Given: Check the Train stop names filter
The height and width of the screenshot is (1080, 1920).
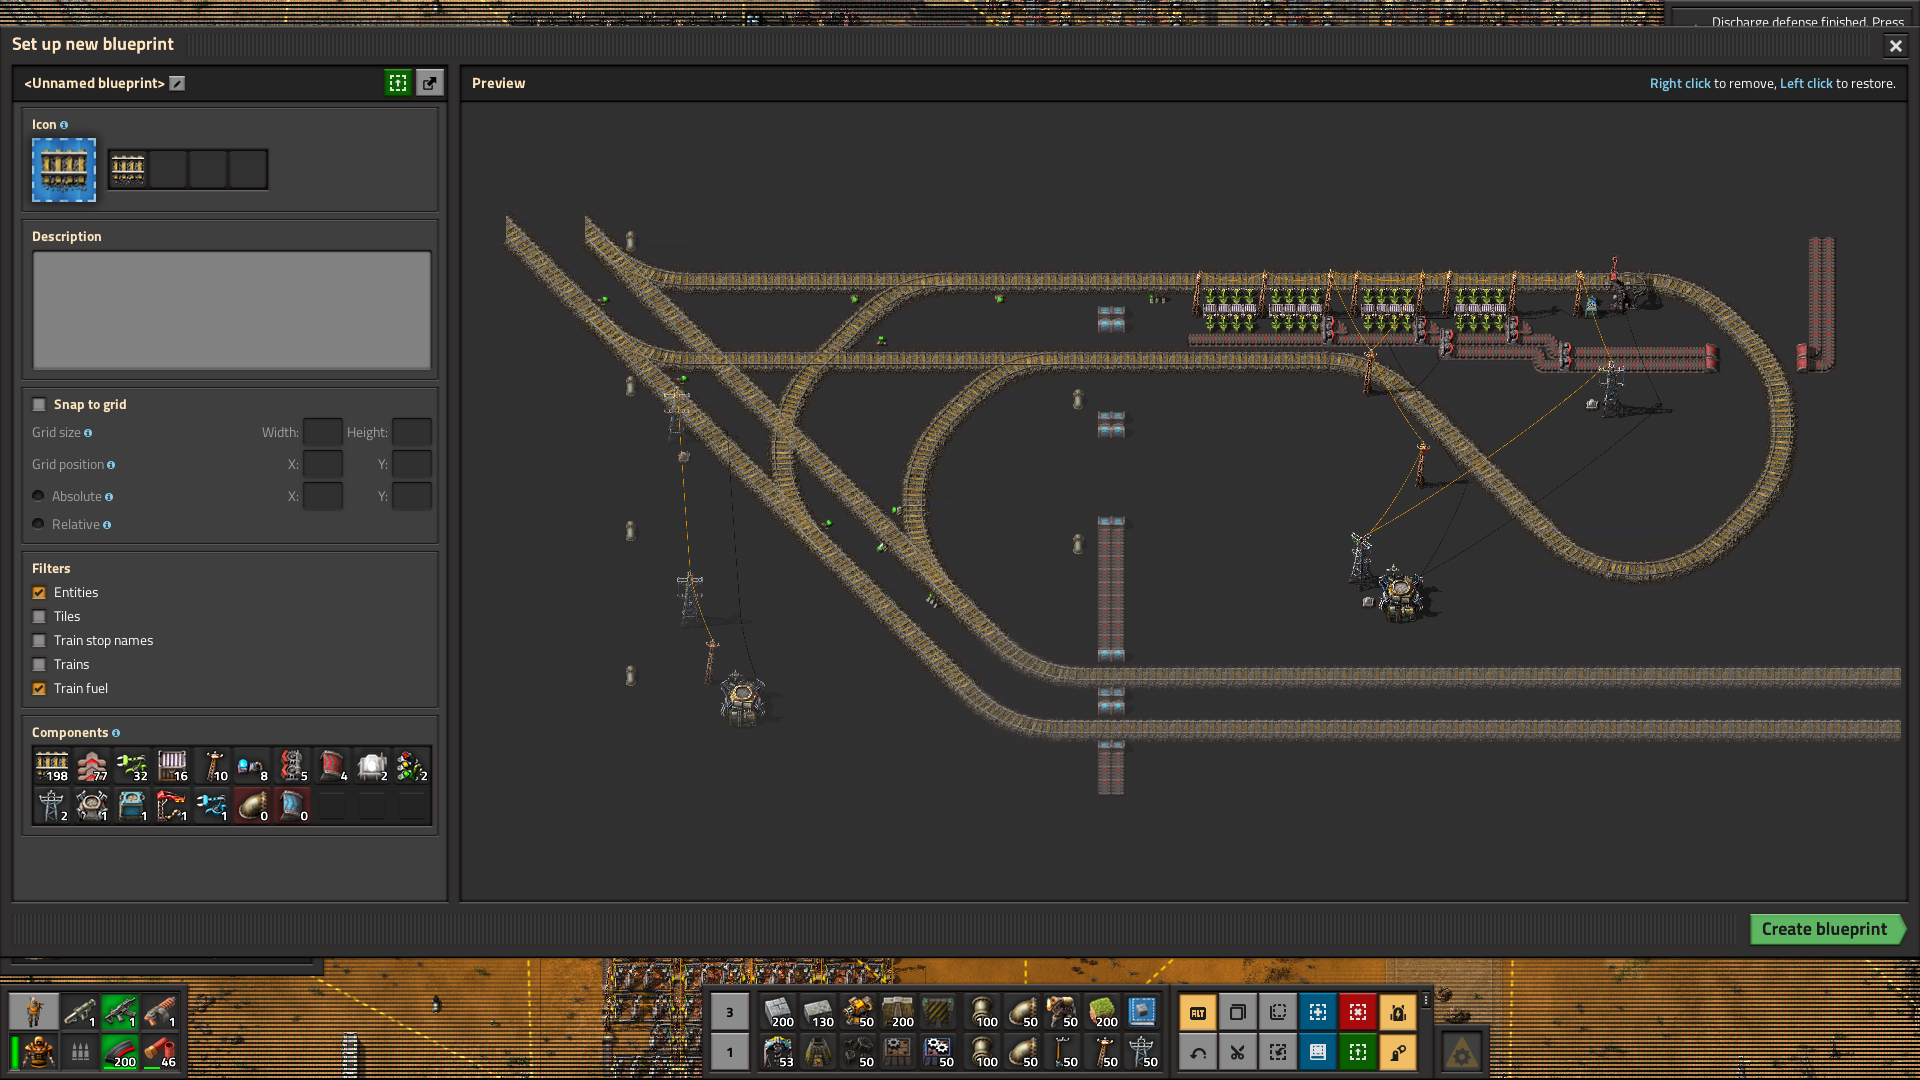Looking at the screenshot, I should pyautogui.click(x=39, y=641).
